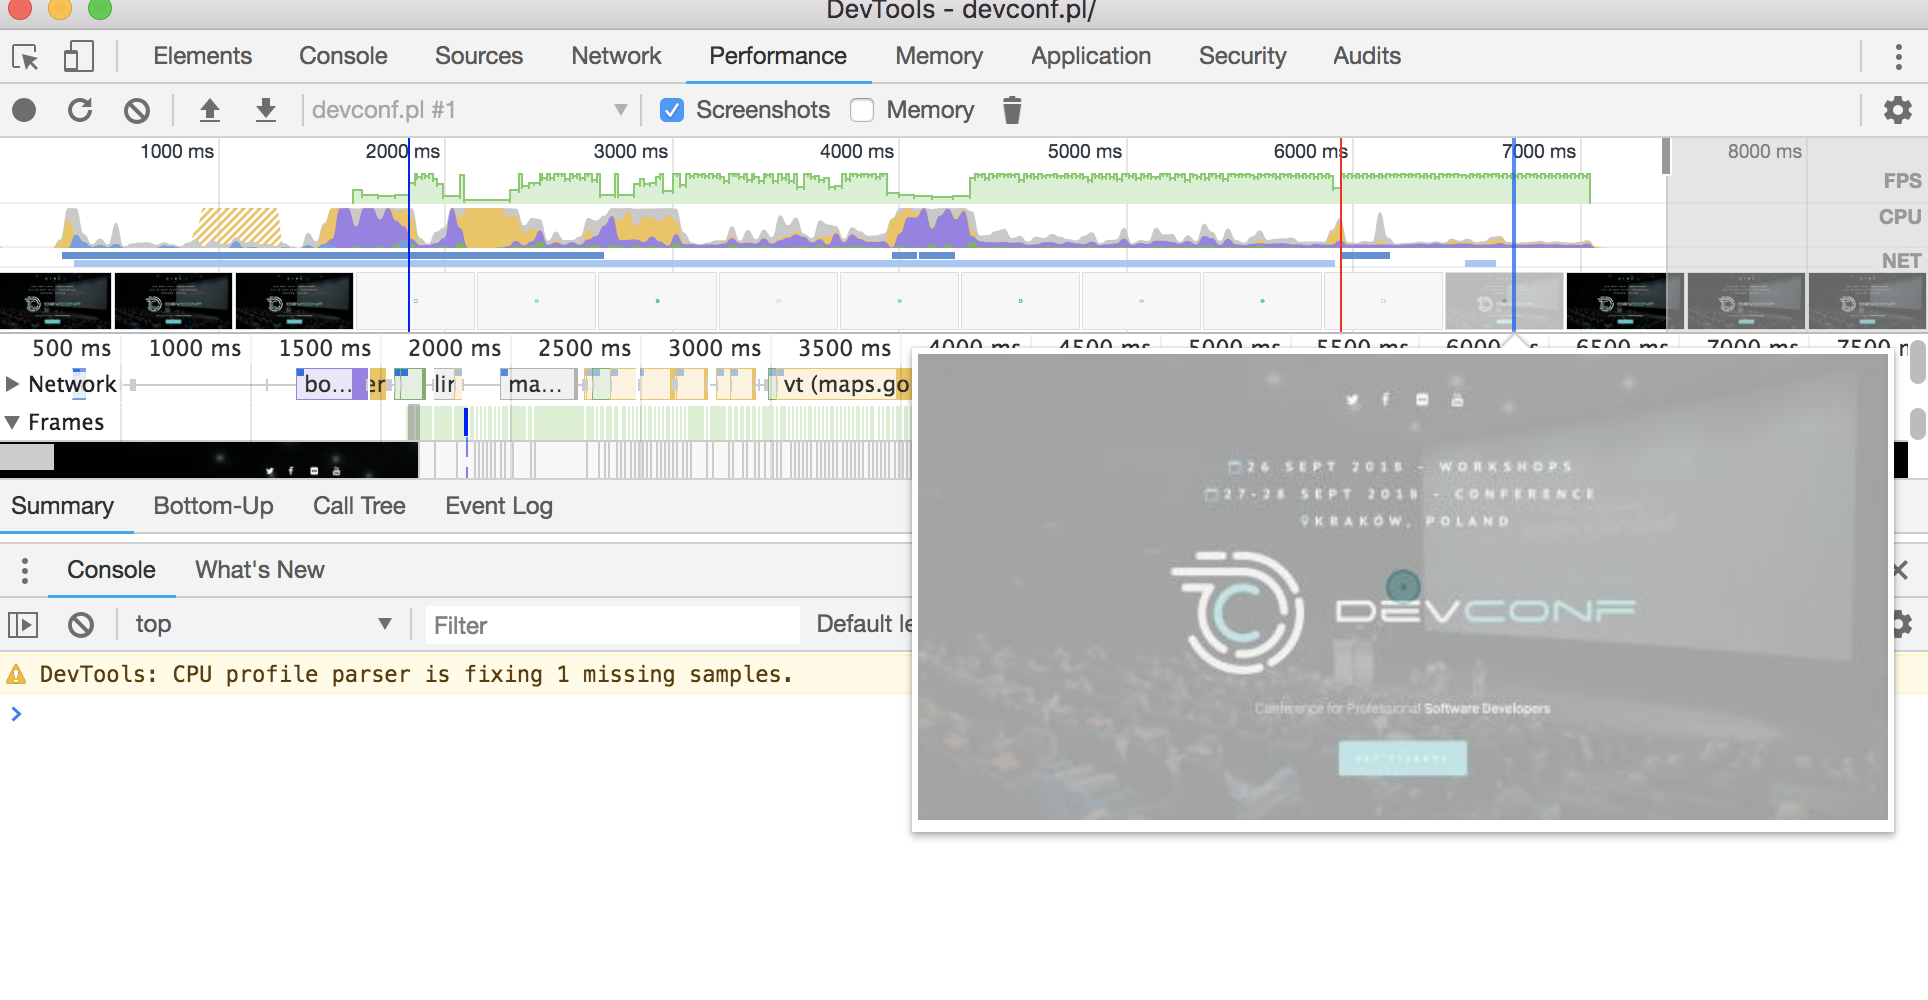This screenshot has height=1000, width=1928.
Task: Switch to Bottom-Up tab
Action: click(x=213, y=506)
